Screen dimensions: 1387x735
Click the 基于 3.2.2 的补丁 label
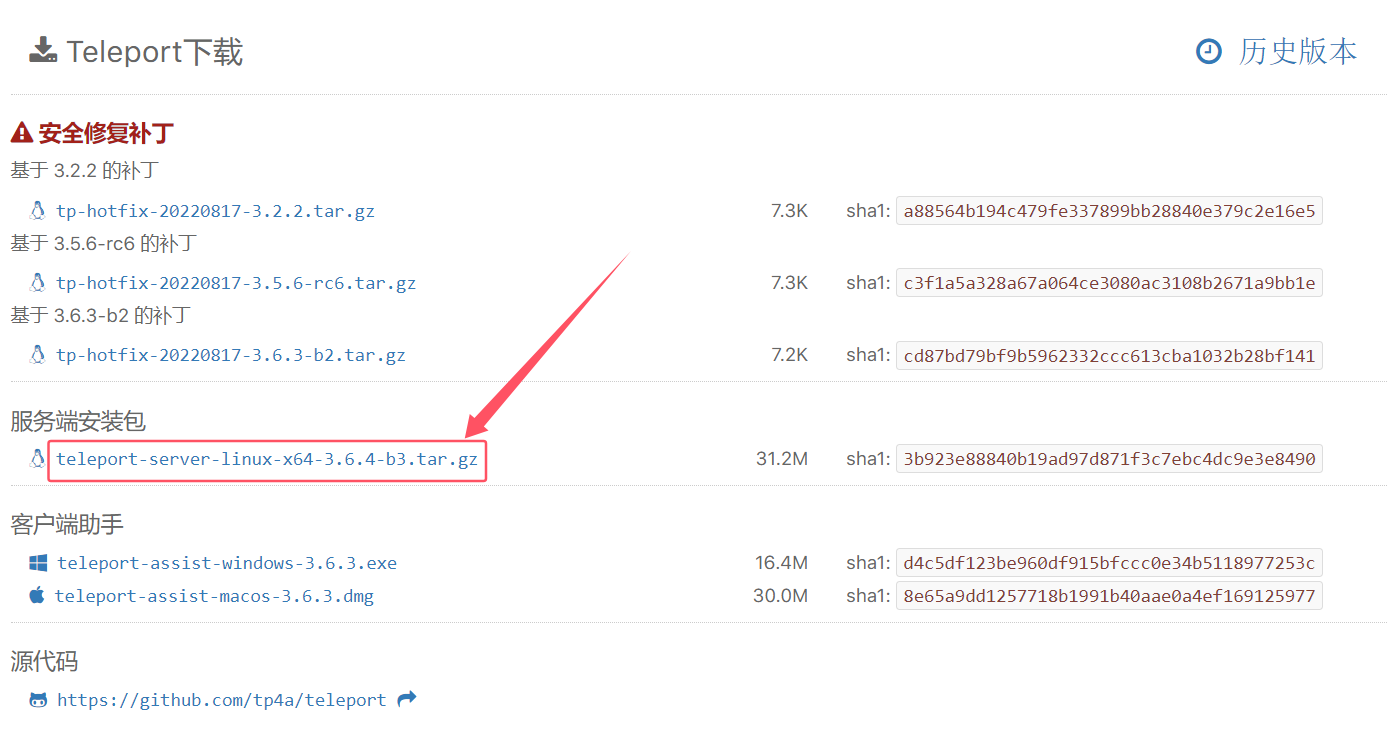pos(85,170)
